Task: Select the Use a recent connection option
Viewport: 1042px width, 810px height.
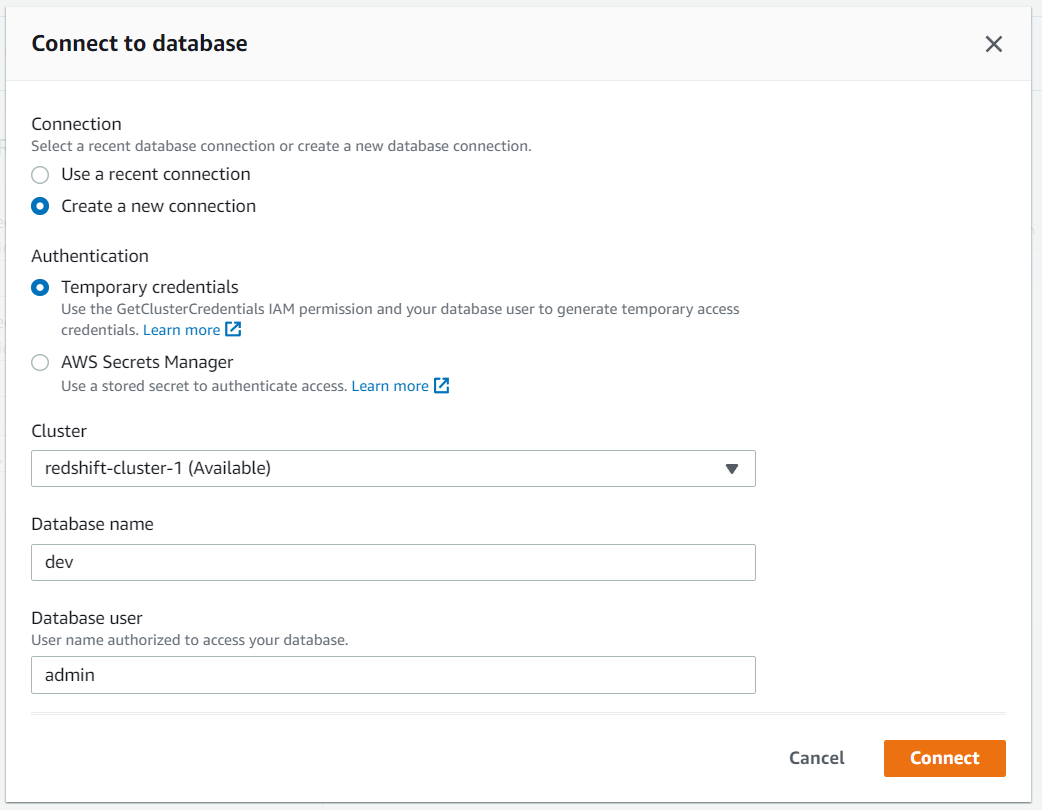Action: click(40, 175)
